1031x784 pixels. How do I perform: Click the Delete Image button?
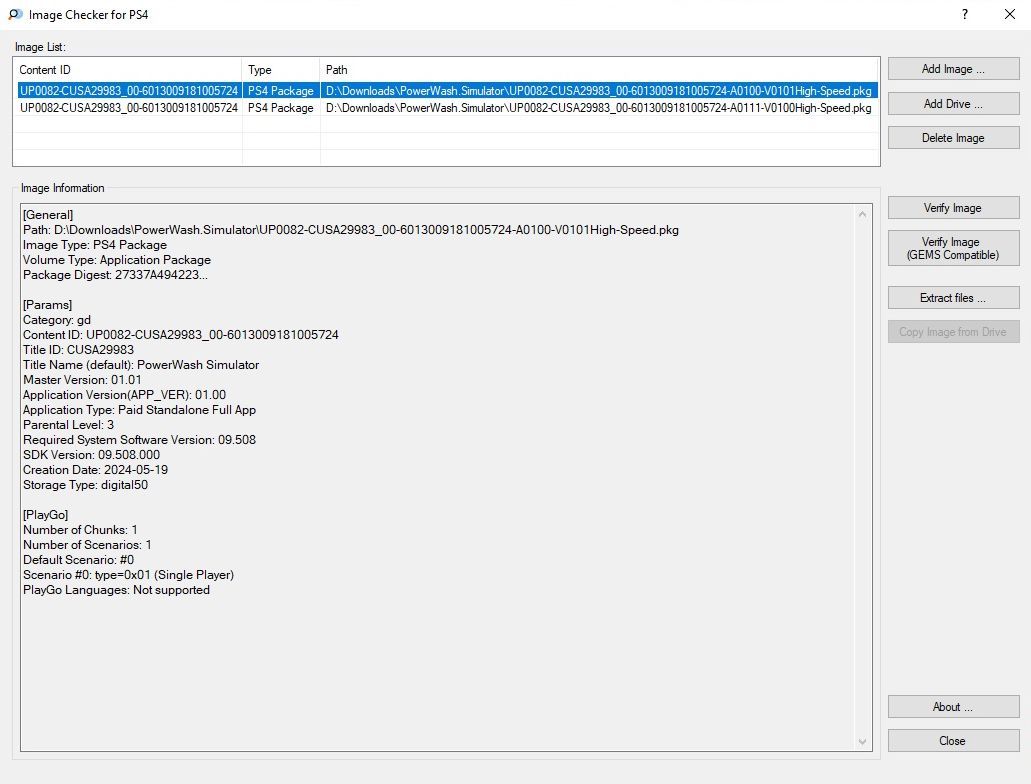[x=953, y=138]
